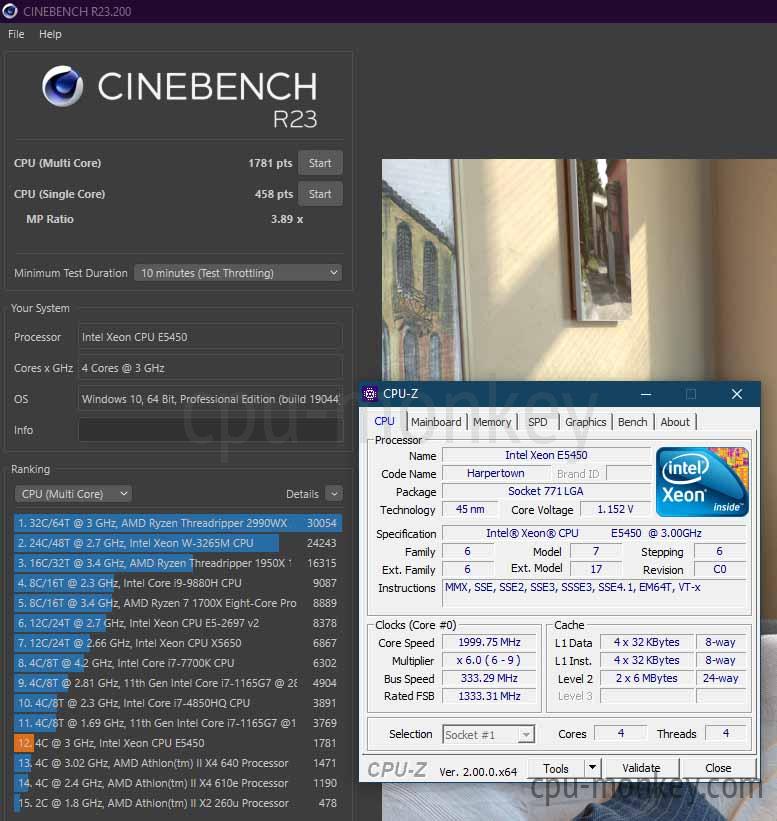Click the Validate button in CPU-Z
Viewport: 777px width, 821px height.
[x=641, y=768]
